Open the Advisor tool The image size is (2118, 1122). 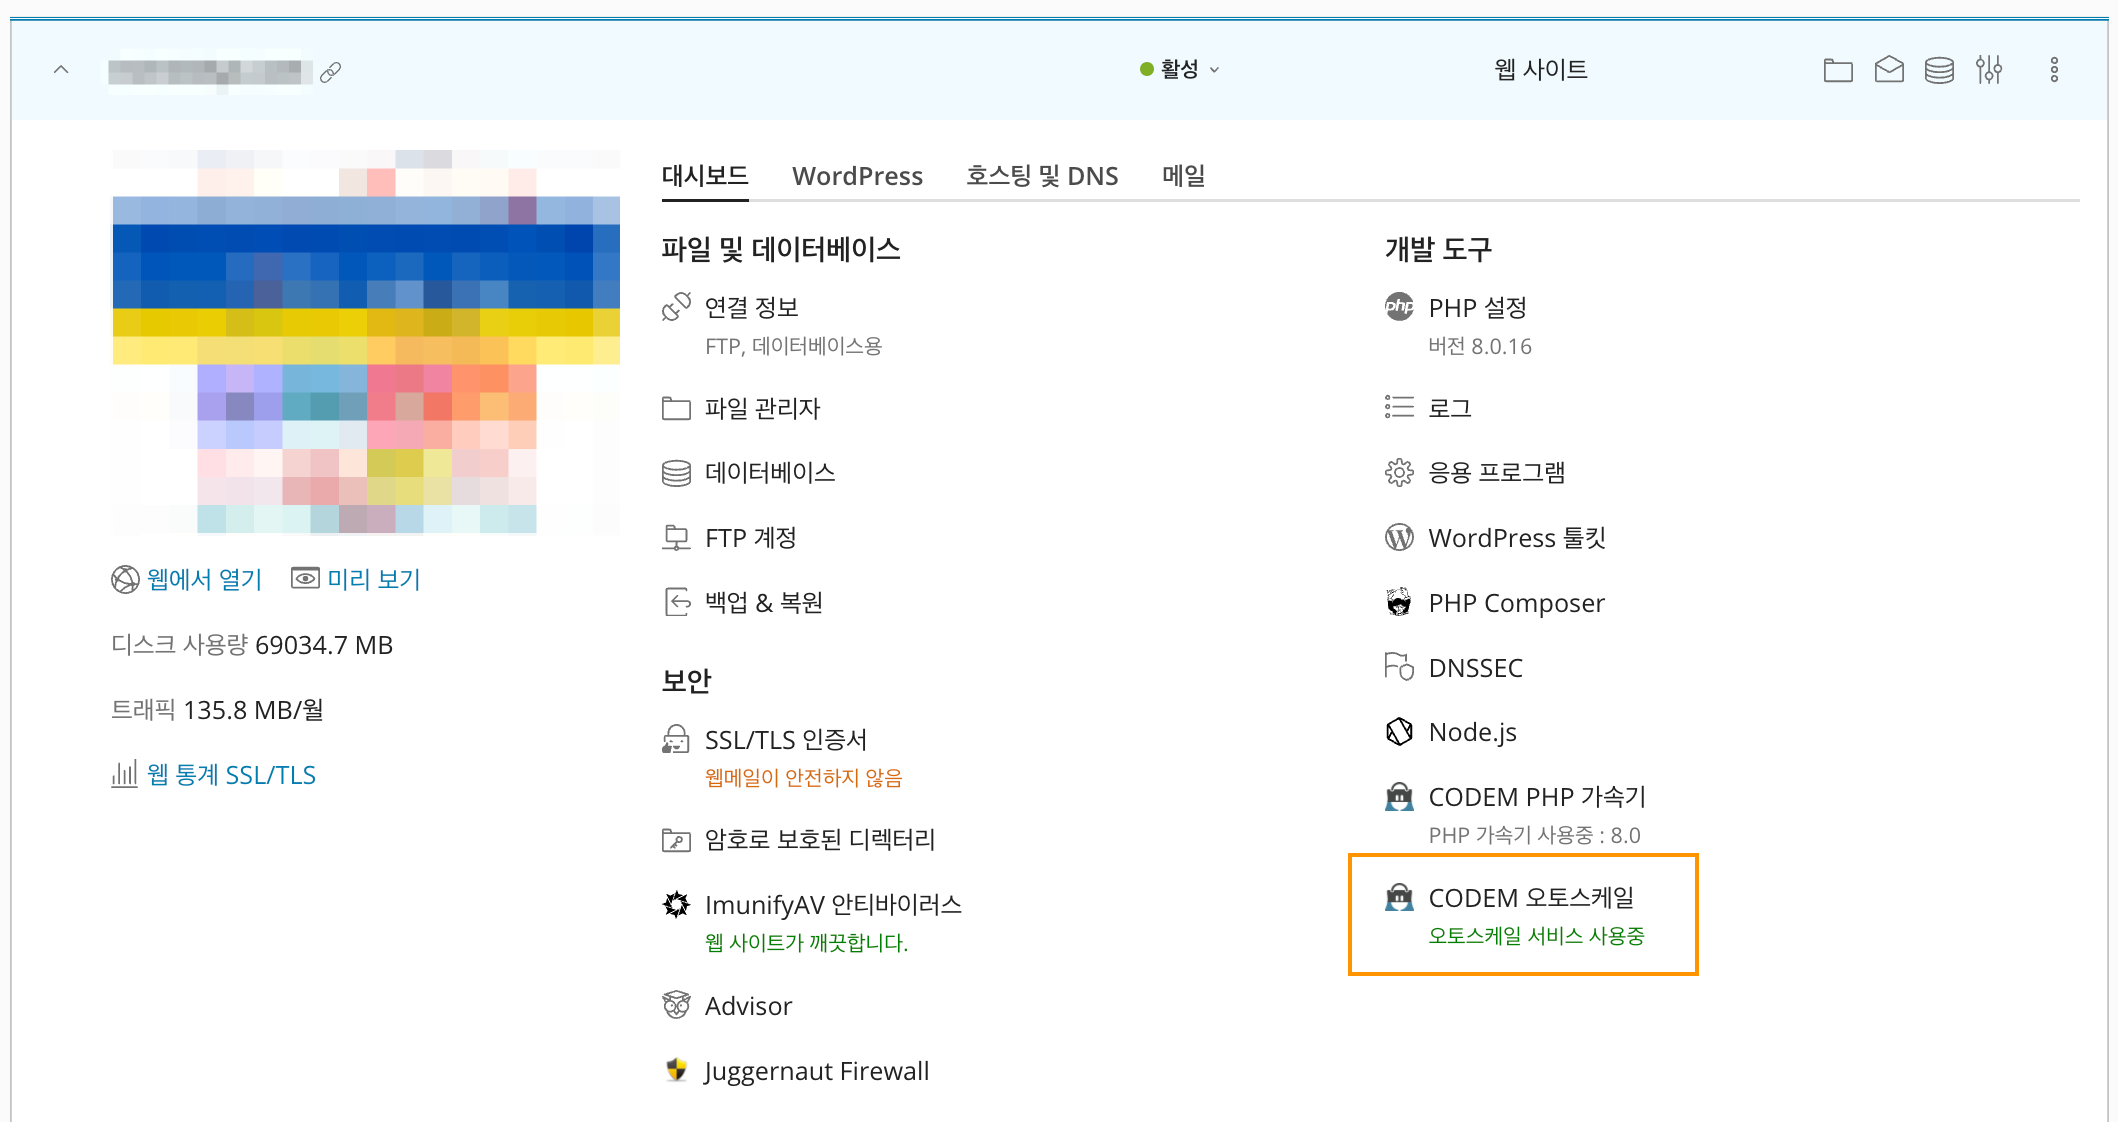click(x=748, y=1006)
